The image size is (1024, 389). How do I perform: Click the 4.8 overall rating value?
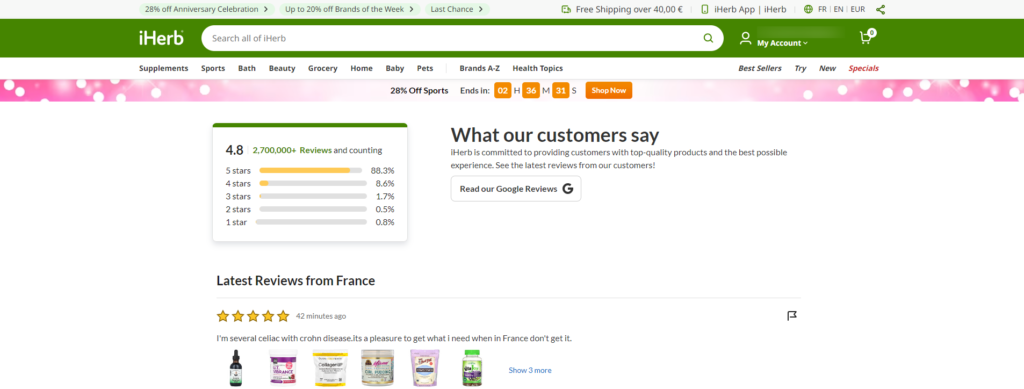click(x=234, y=150)
